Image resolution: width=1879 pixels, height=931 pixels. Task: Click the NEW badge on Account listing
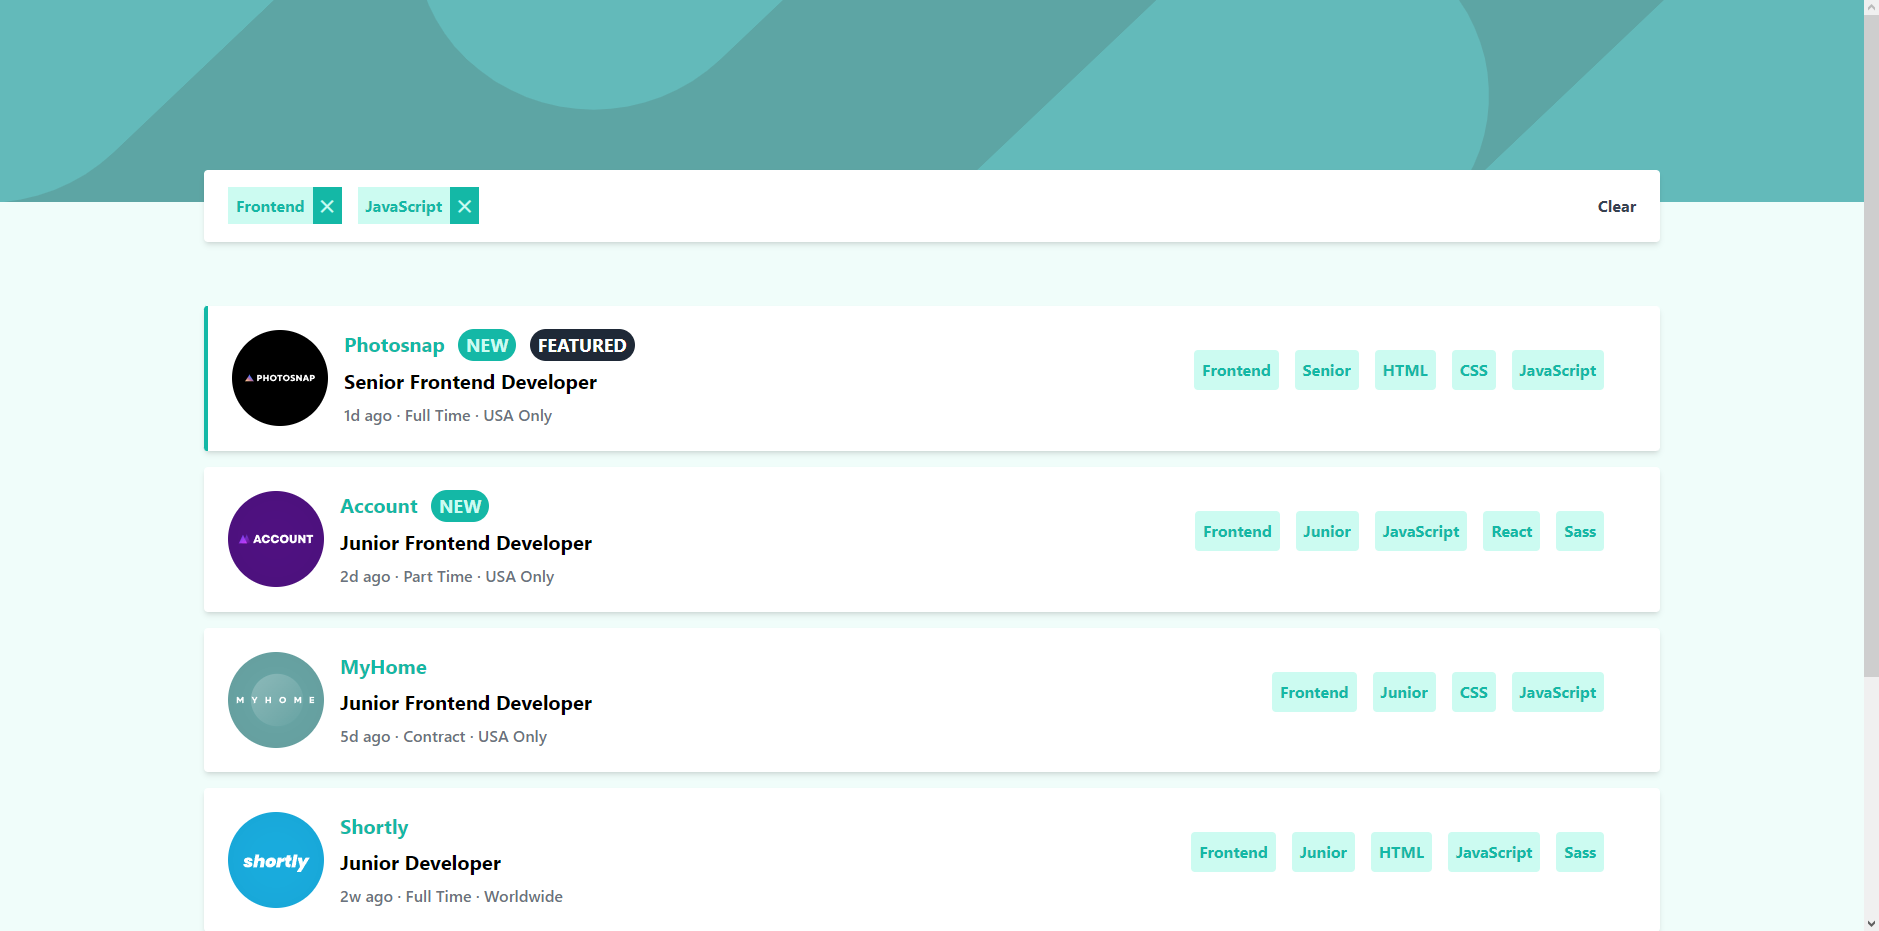pos(459,506)
